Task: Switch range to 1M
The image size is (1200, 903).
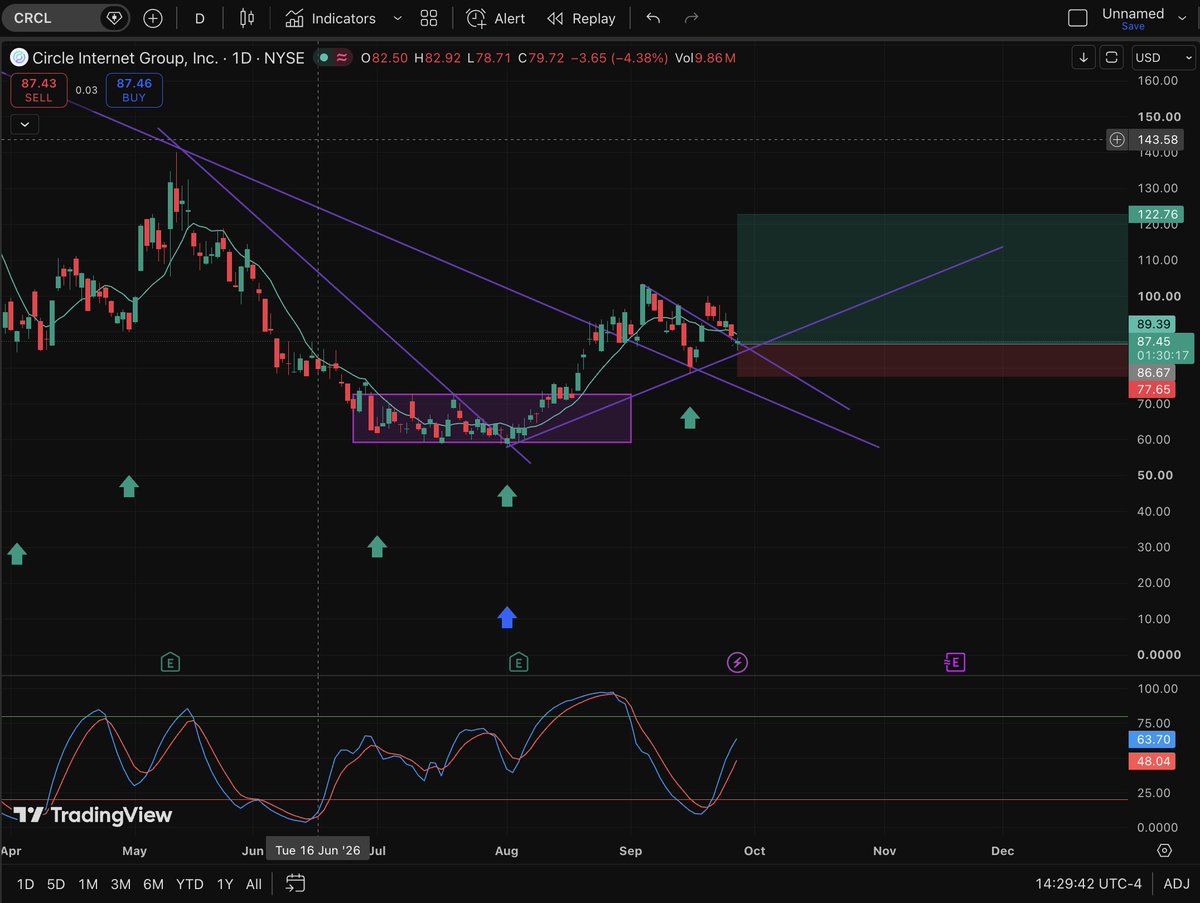Action: (x=88, y=884)
